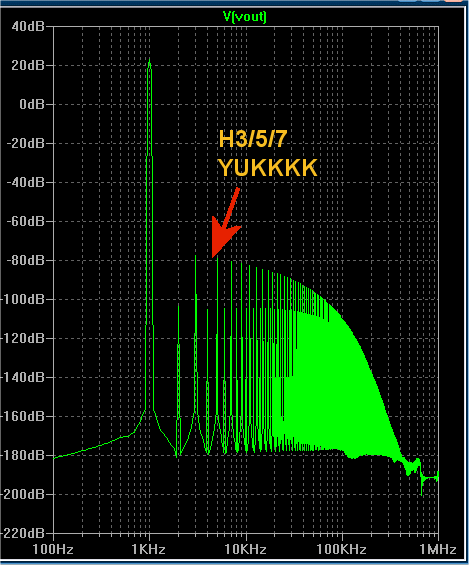Screen dimensions: 469x565
Task: Click the -80dB vertical axis label
Action: [x=25, y=260]
